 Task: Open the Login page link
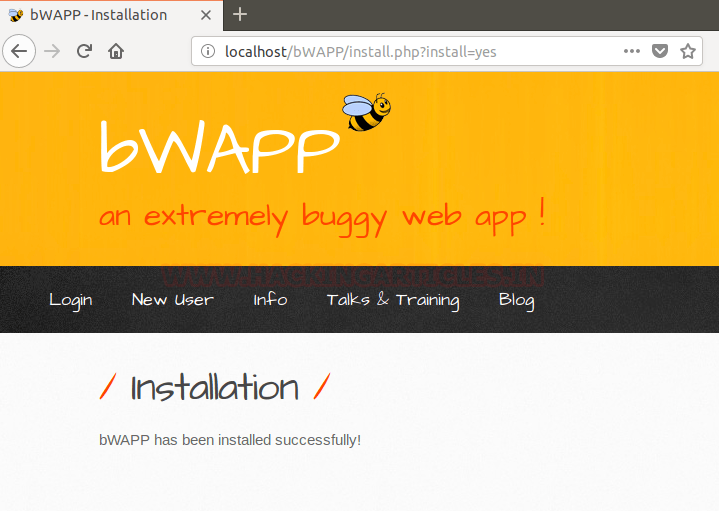point(71,300)
